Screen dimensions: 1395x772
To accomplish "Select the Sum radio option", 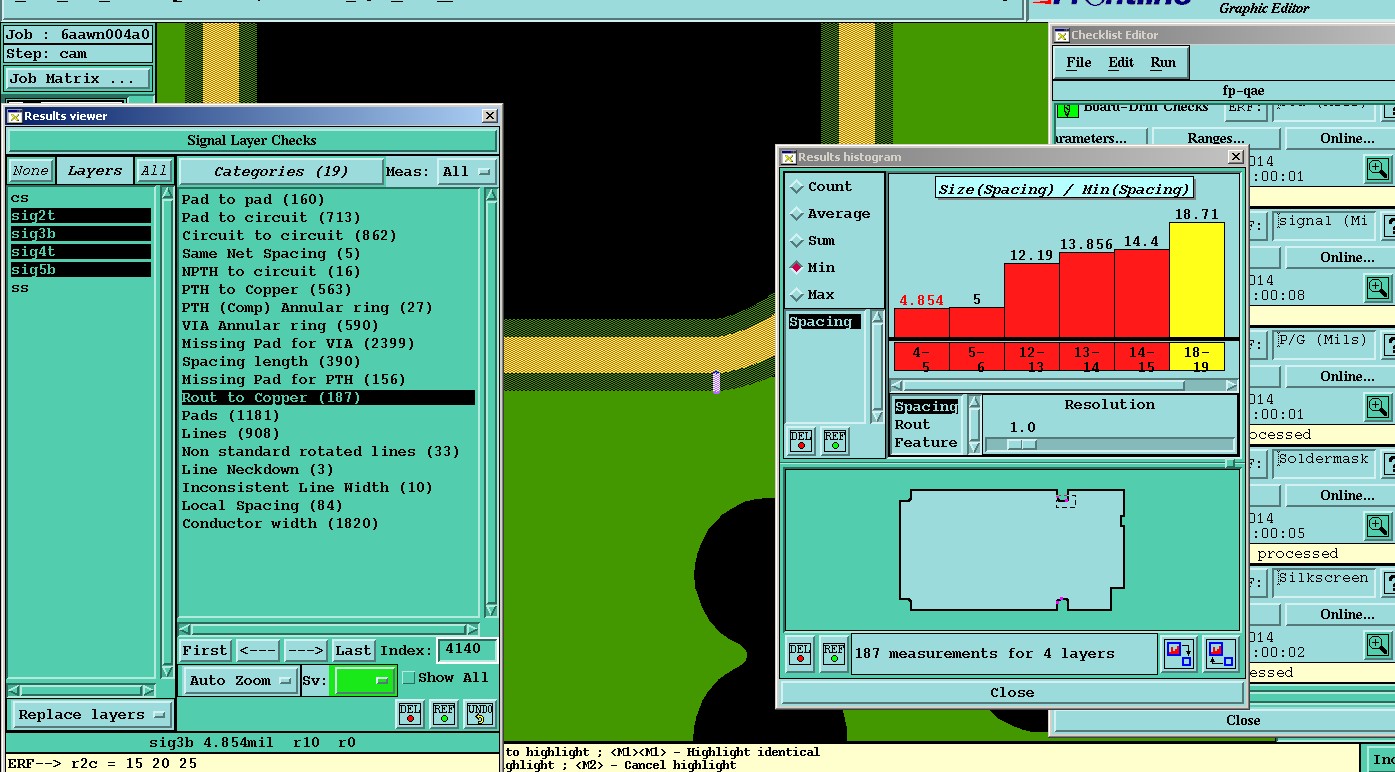I will (797, 241).
